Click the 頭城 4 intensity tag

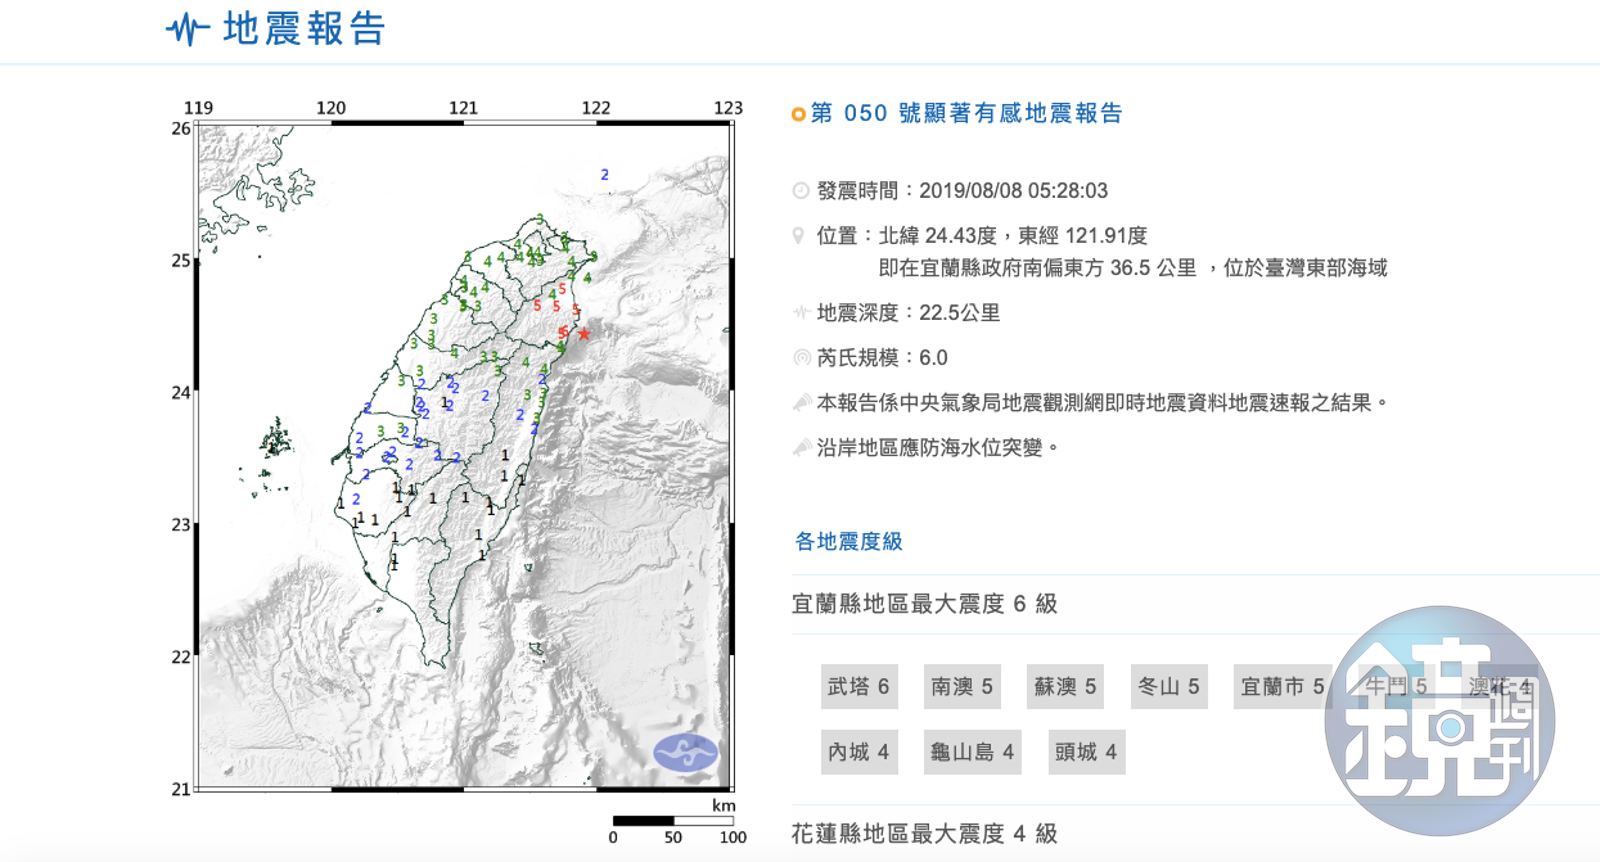[1086, 752]
